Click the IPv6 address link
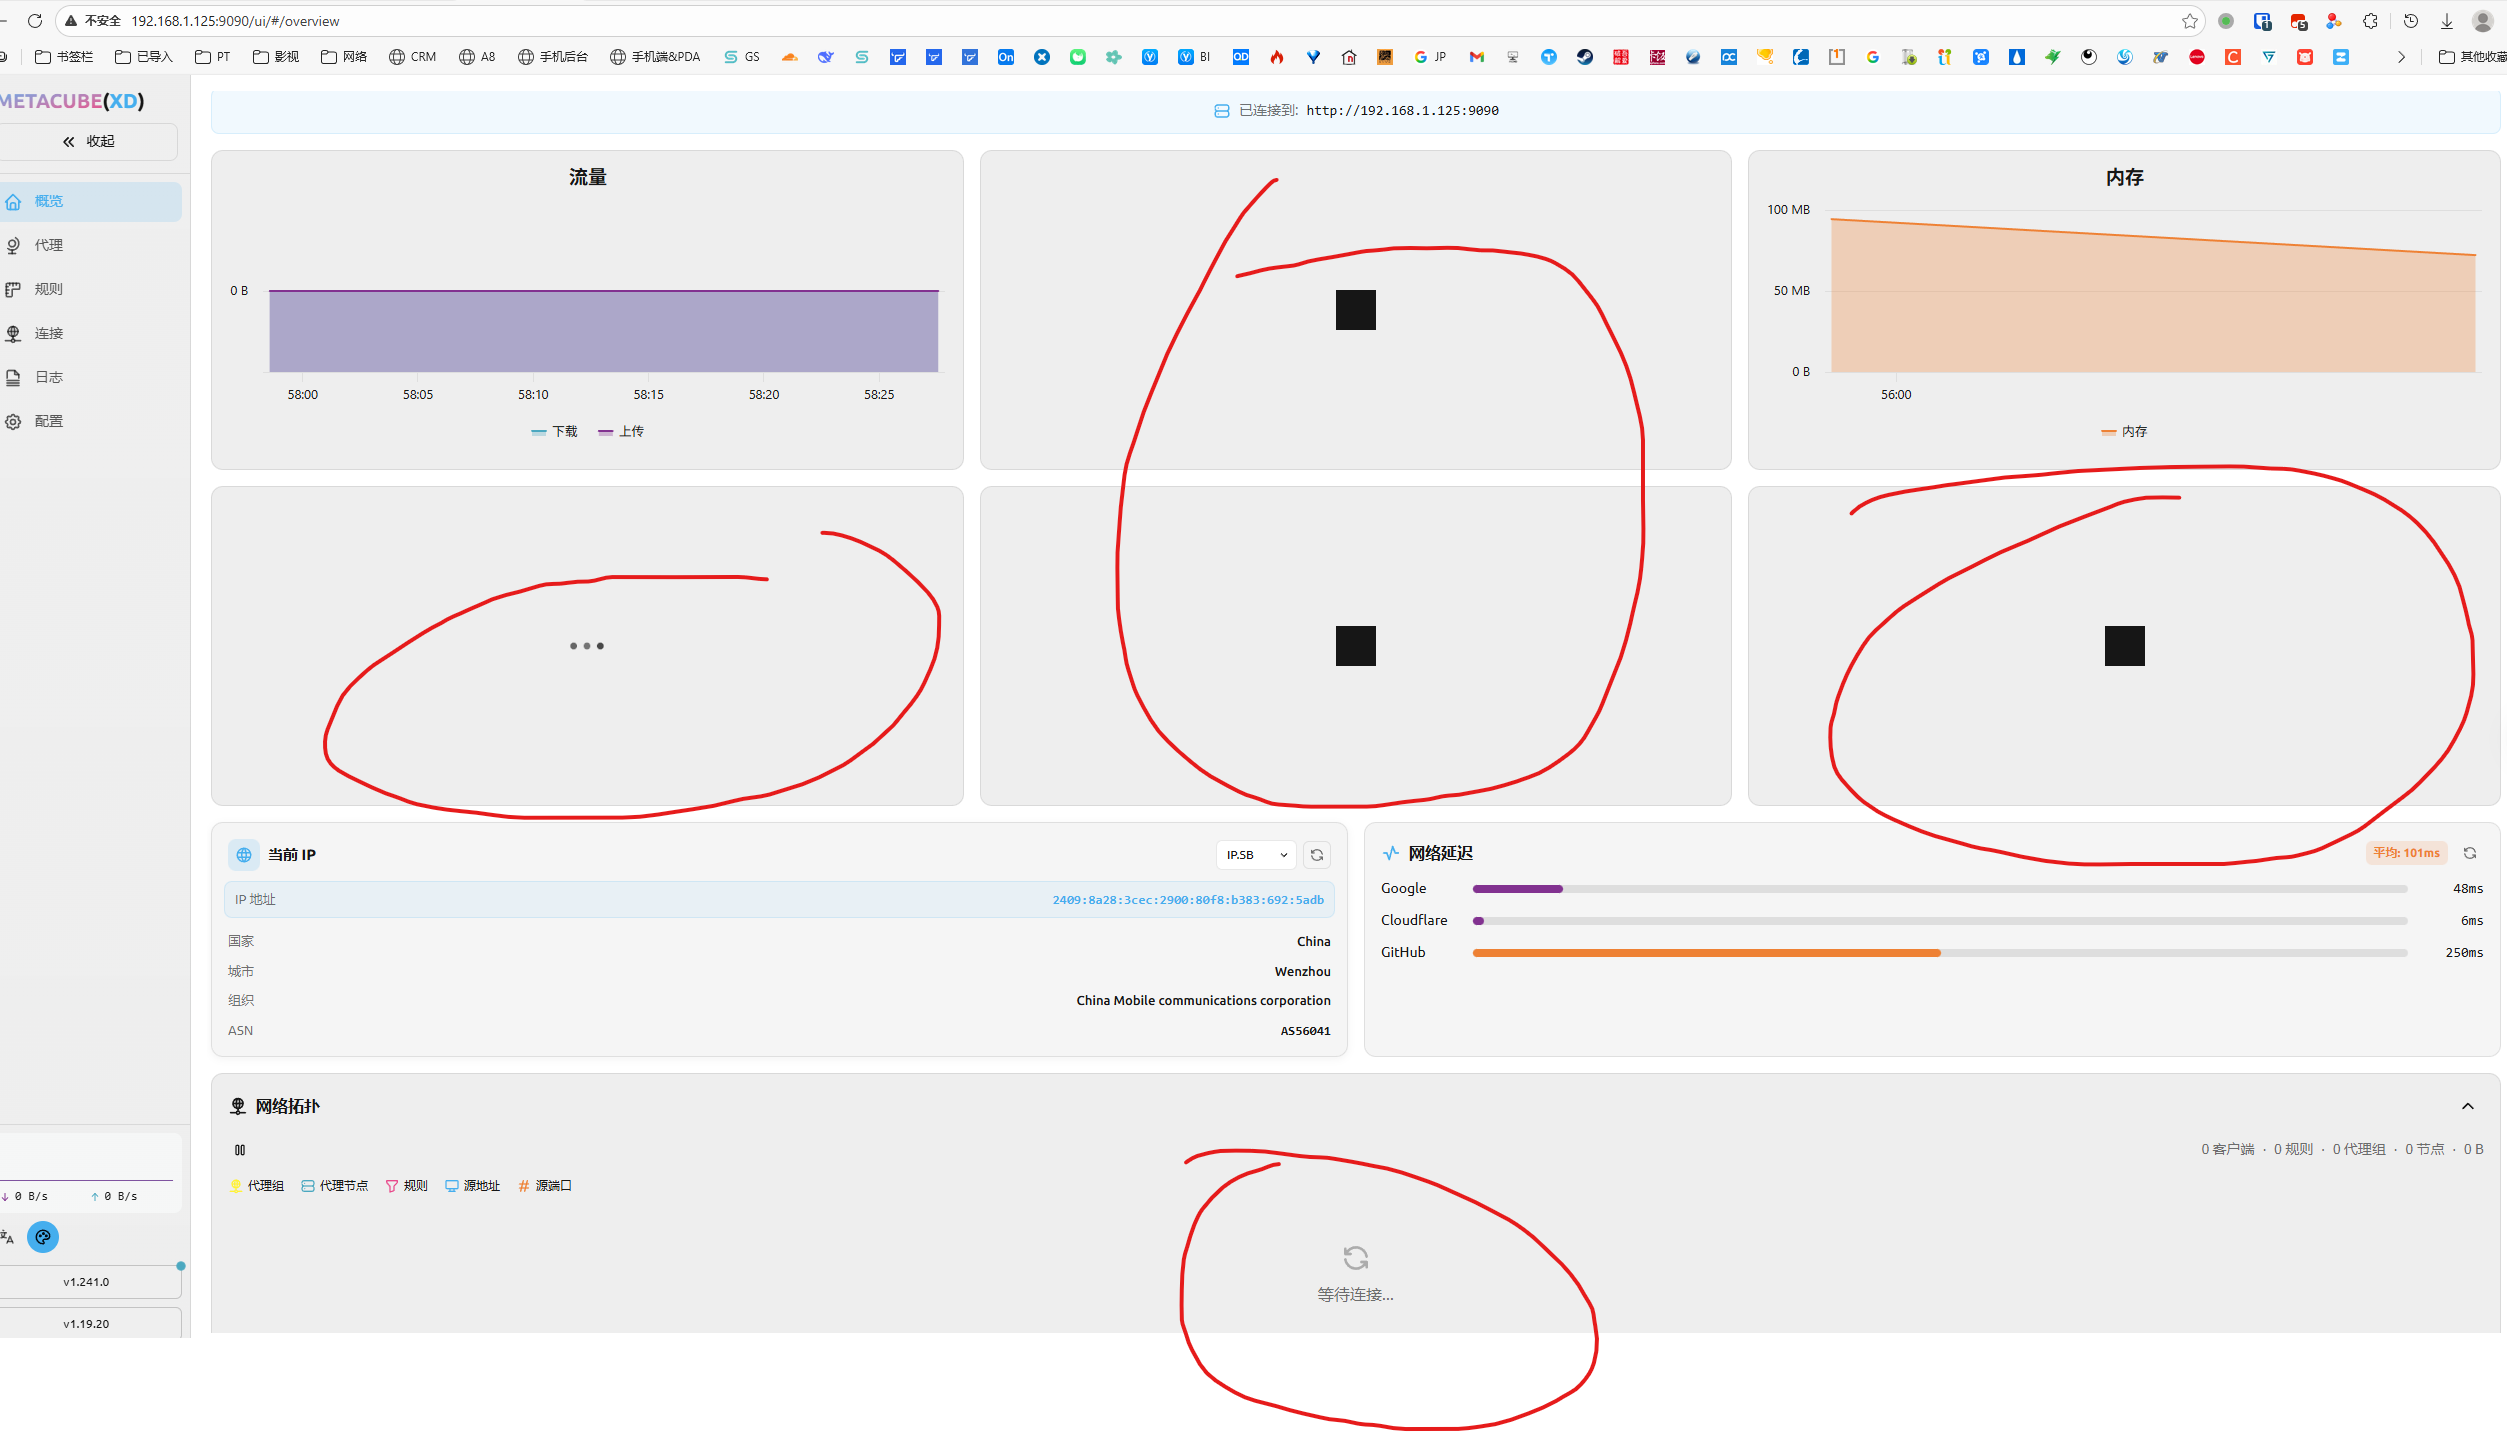This screenshot has height=1432, width=2507. pos(1187,900)
